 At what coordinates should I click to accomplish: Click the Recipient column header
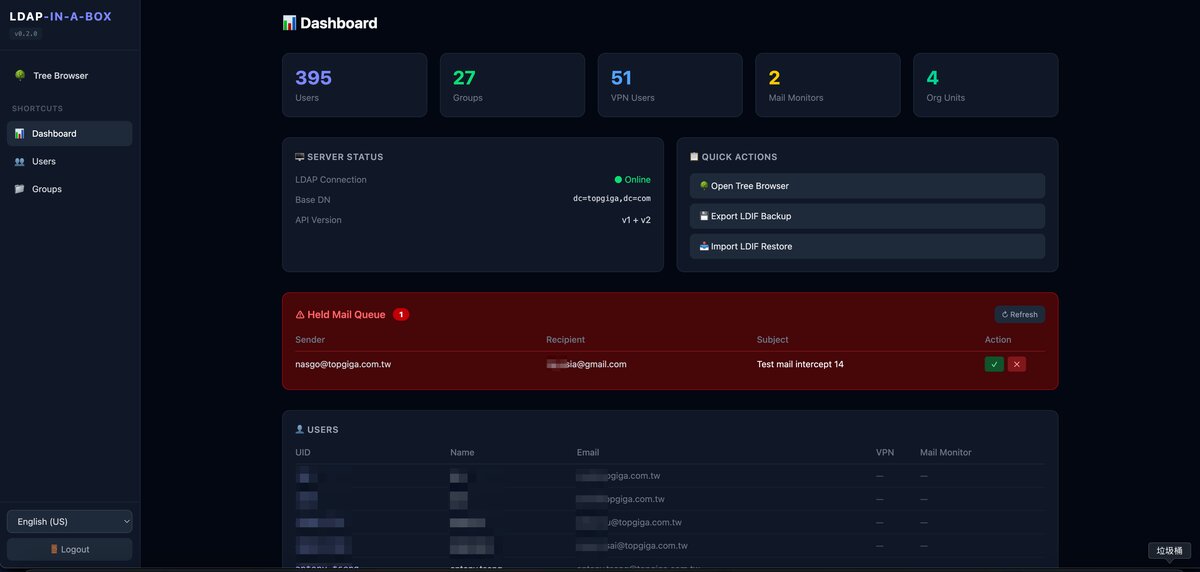[566, 340]
